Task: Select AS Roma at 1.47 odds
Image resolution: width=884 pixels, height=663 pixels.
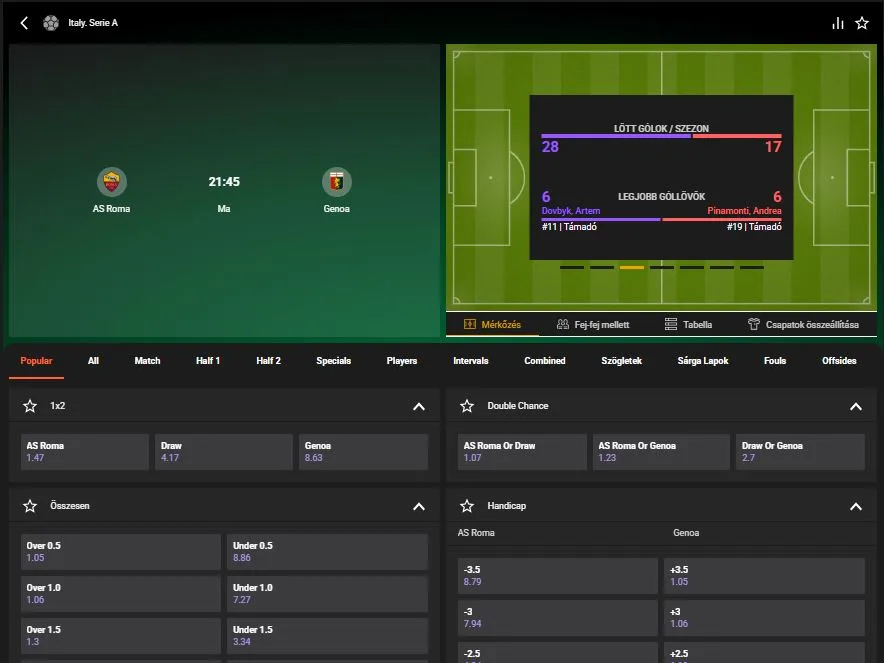Action: (84, 452)
